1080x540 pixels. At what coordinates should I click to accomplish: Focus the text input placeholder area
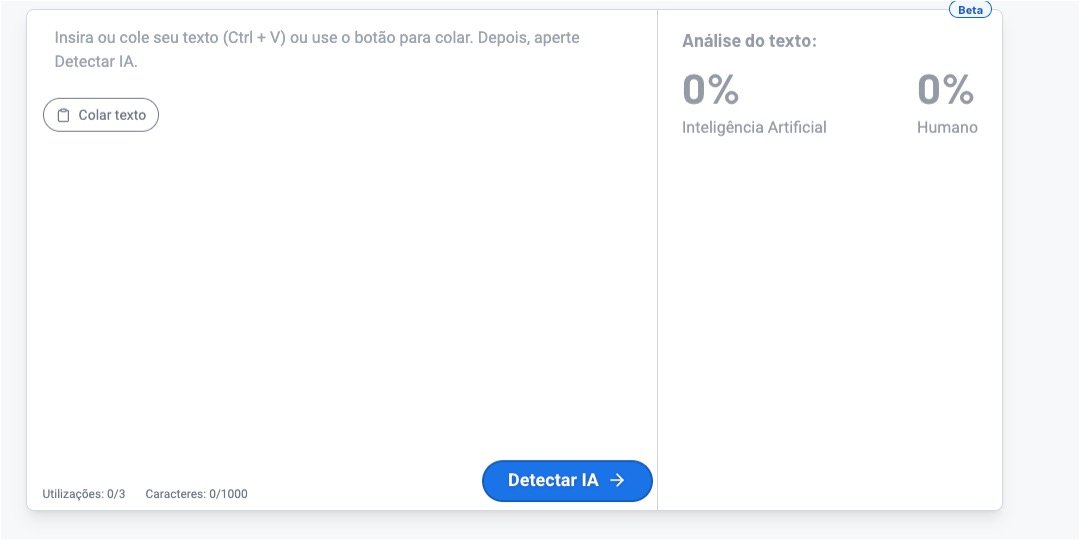[x=317, y=49]
